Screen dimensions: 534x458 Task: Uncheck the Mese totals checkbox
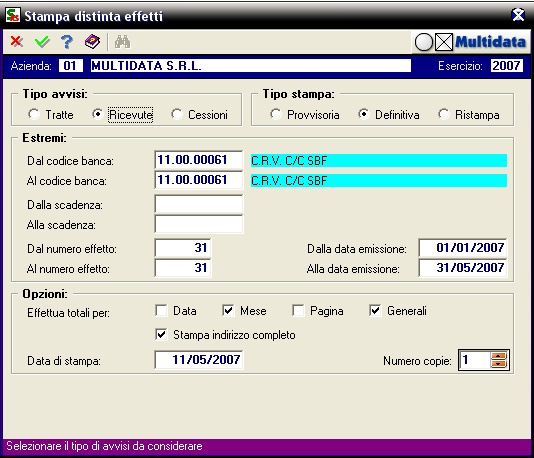(x=228, y=311)
